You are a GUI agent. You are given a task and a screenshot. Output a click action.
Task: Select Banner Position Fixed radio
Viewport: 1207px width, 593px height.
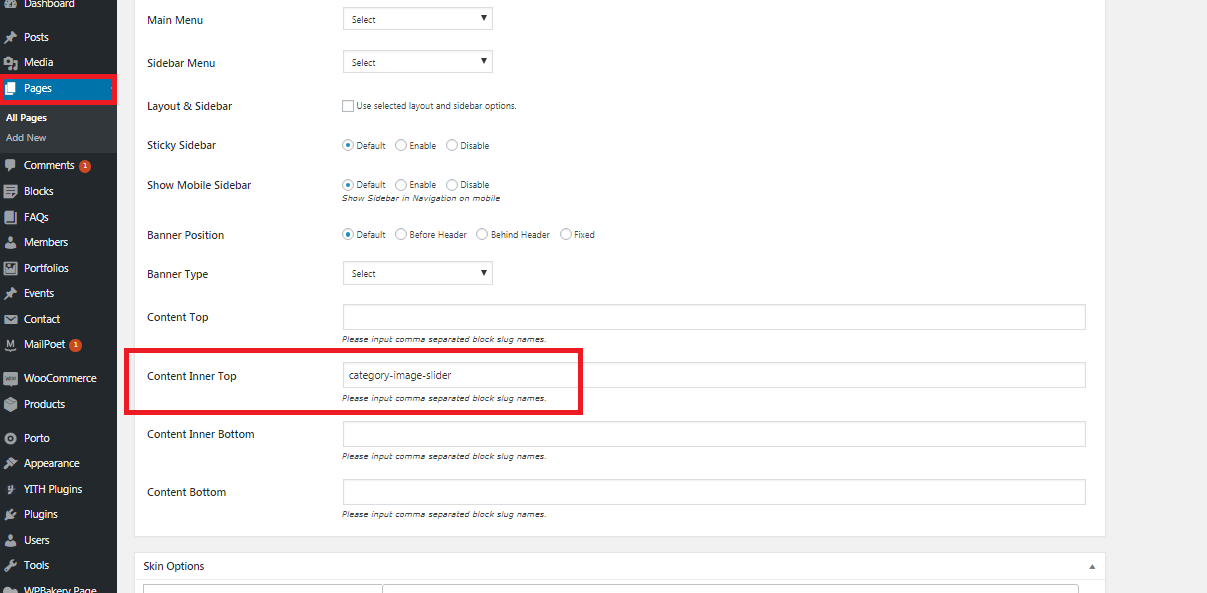point(566,234)
